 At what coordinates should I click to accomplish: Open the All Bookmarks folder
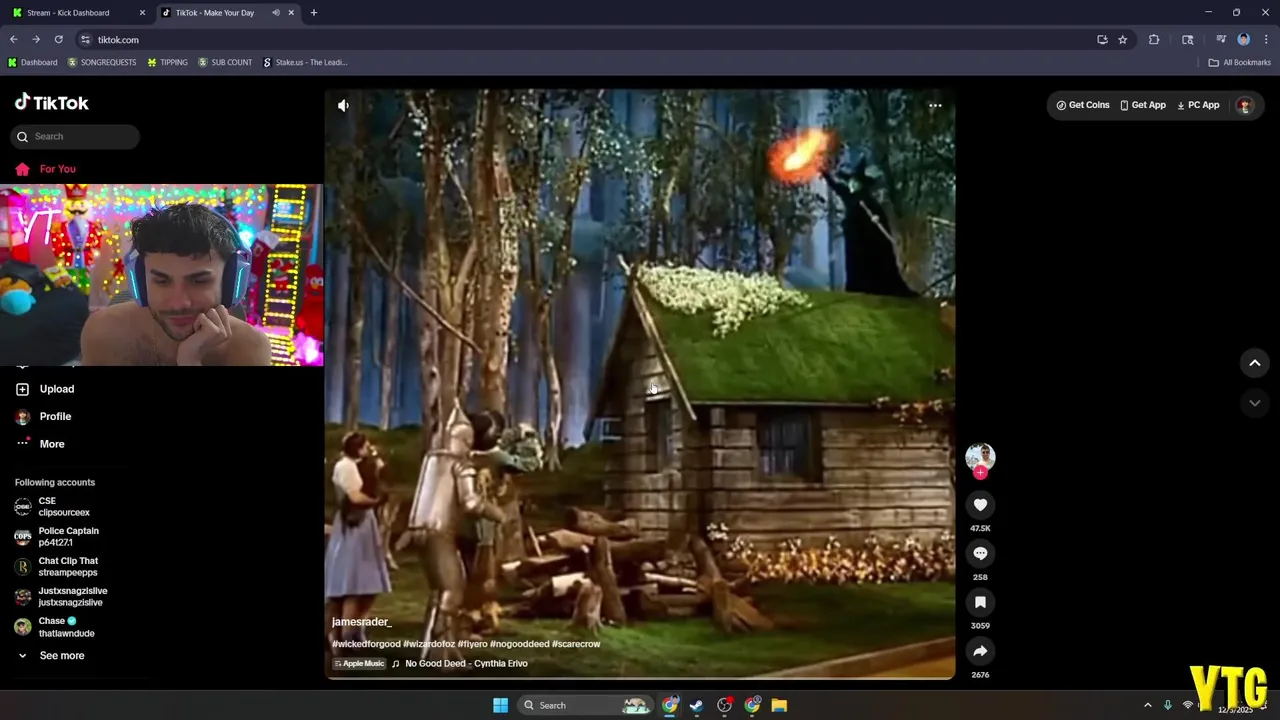point(1240,62)
